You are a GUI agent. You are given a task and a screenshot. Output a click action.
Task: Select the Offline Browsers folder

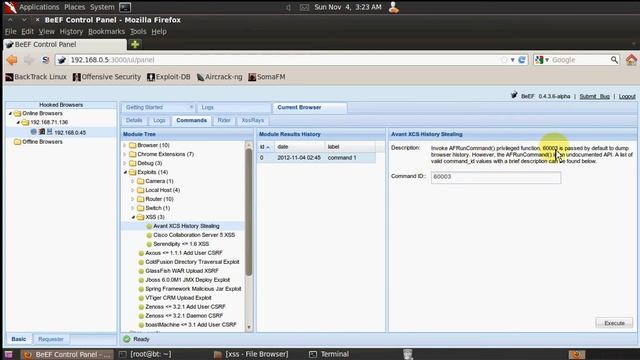42,142
